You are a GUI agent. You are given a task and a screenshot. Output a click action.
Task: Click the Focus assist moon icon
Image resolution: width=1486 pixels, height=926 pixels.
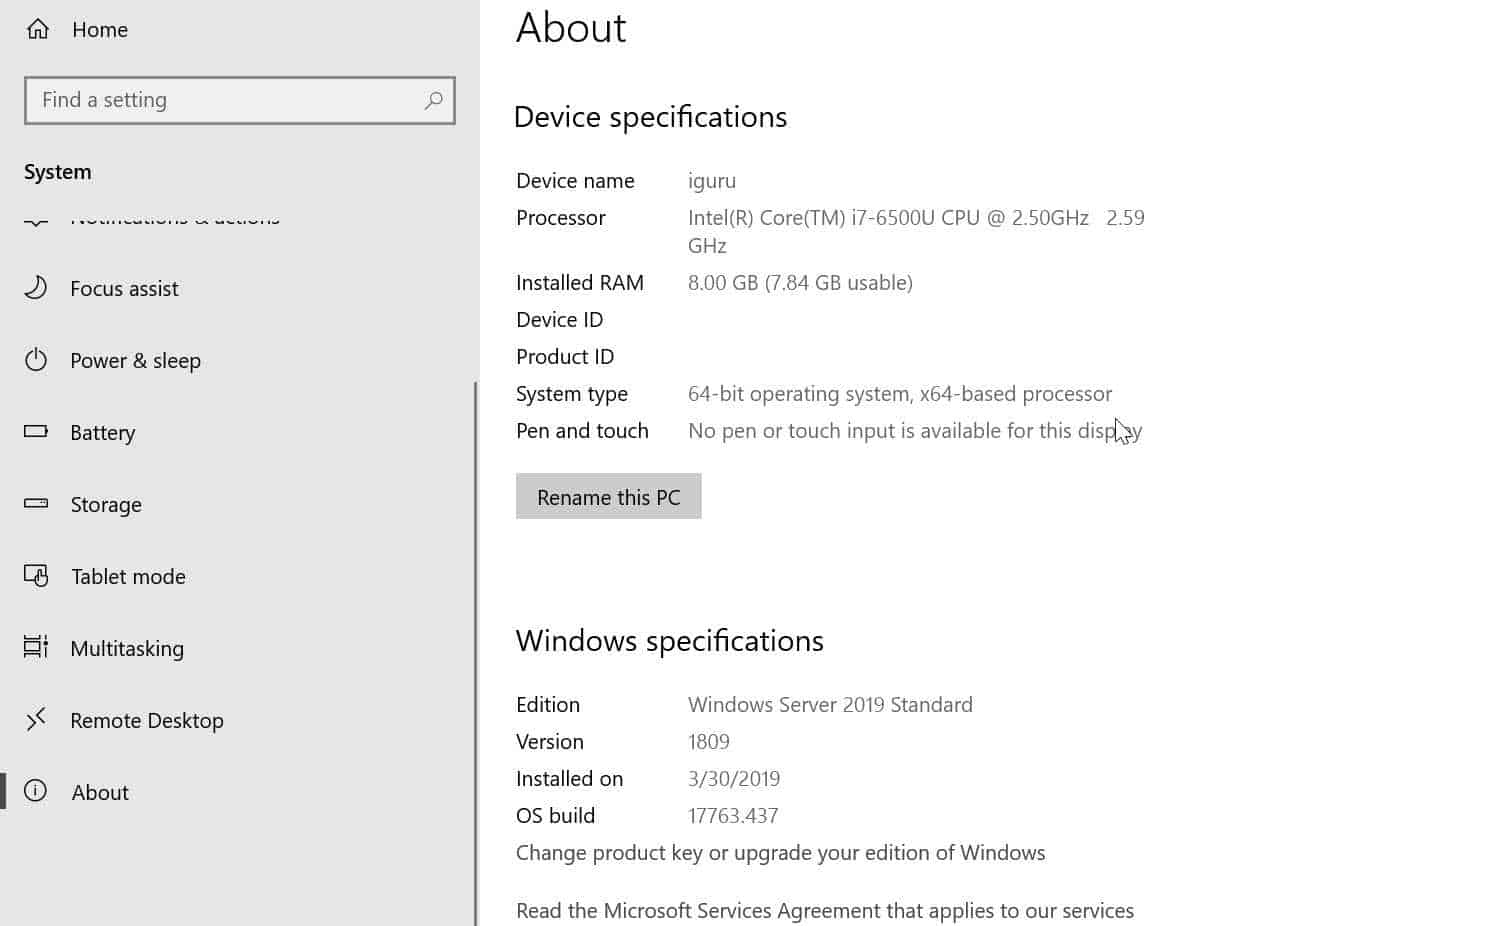coord(36,288)
